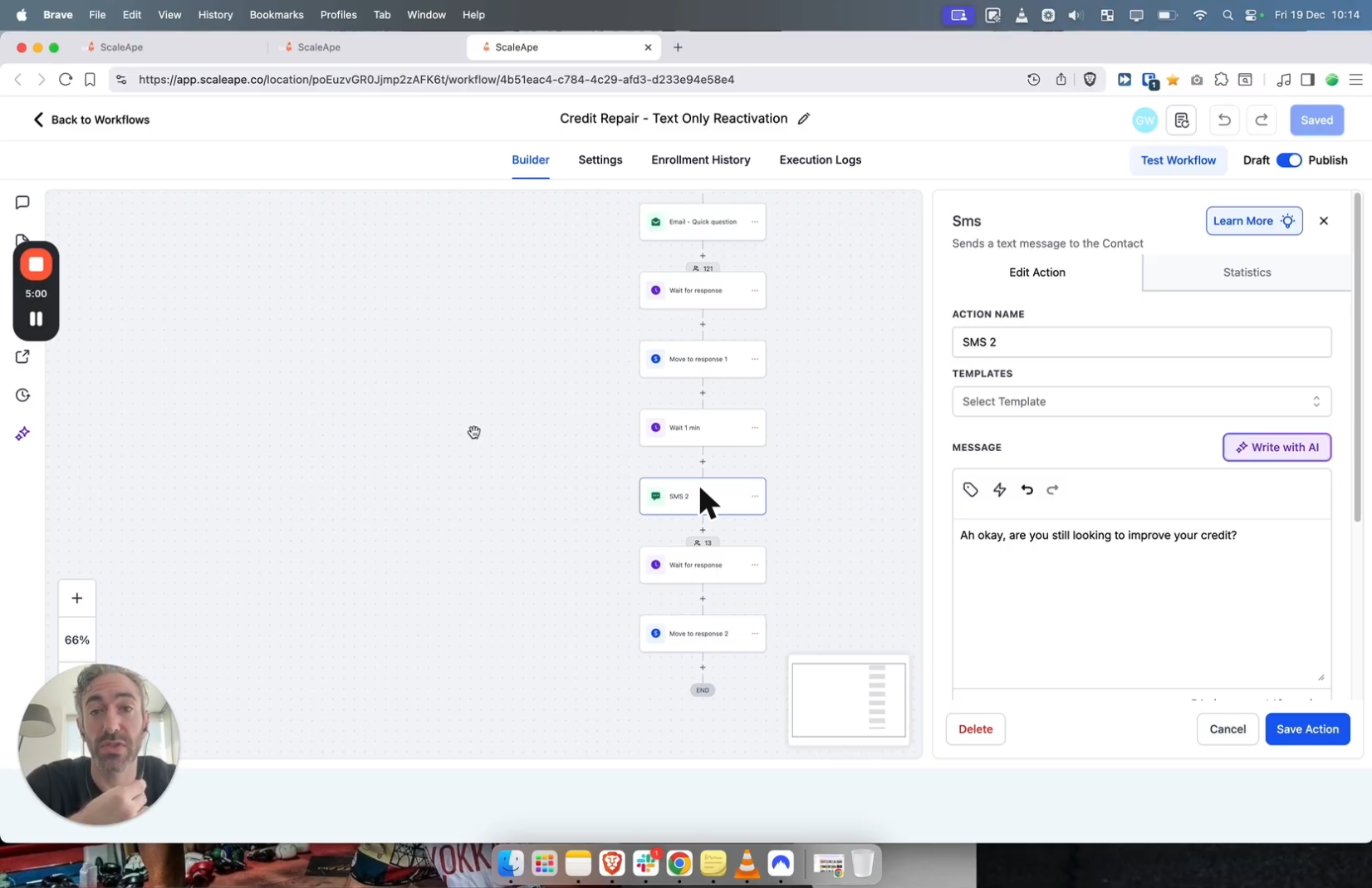
Task: Open the chat icon in left sidebar
Action: click(x=22, y=202)
